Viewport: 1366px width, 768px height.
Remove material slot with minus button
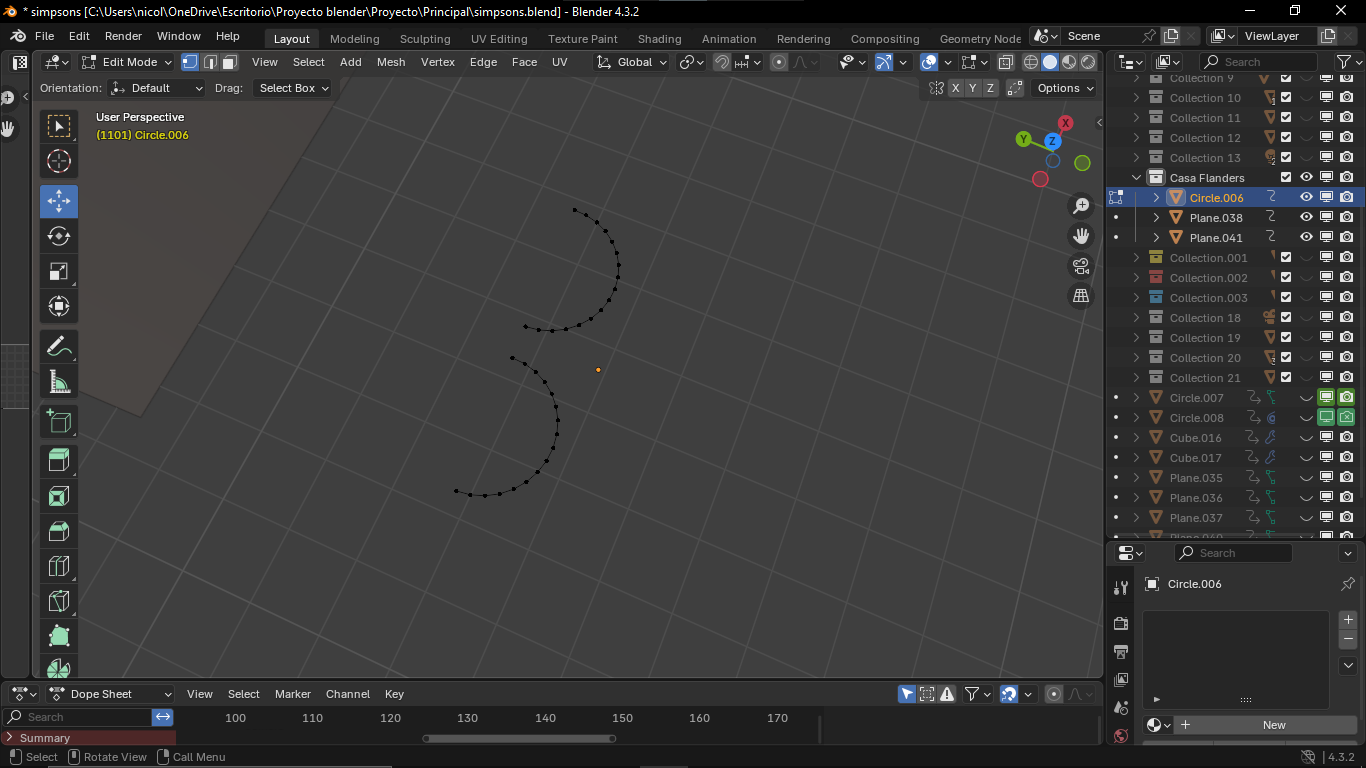point(1348,639)
